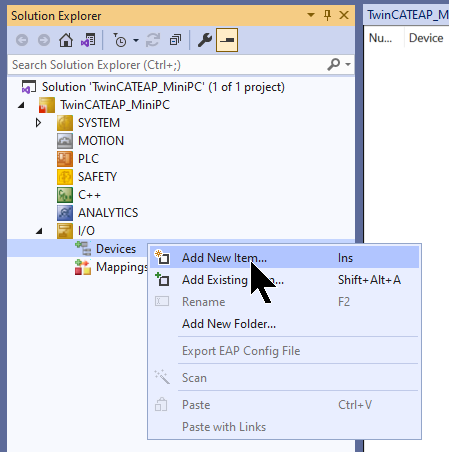Toggle auto-hide pin for Solution Explorer
This screenshot has width=449, height=452.
pyautogui.click(x=328, y=15)
